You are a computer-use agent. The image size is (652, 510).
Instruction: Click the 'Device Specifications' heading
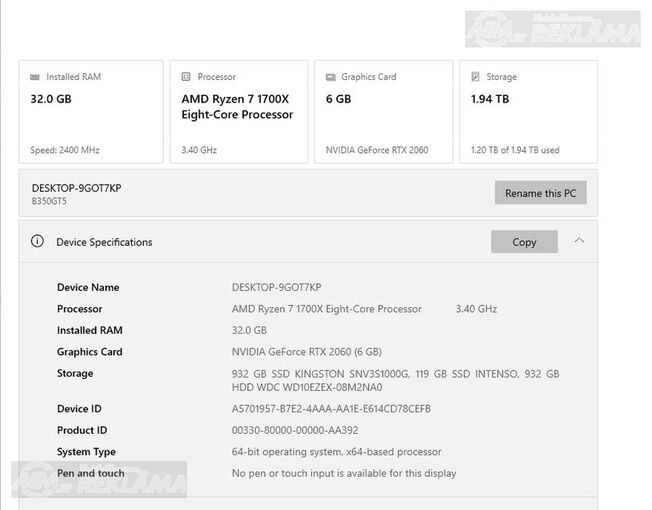[104, 242]
